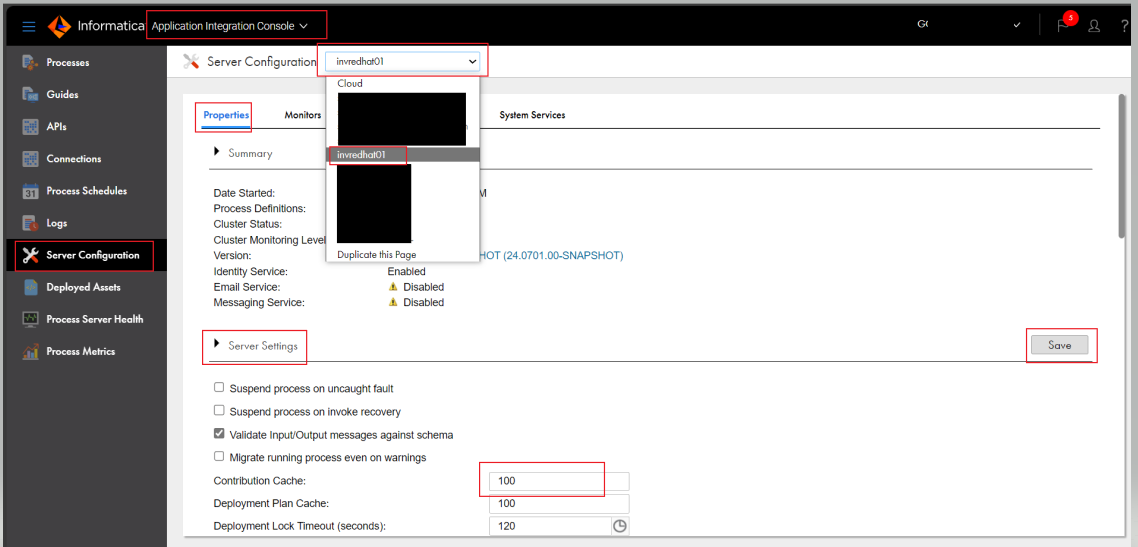Click the Identity Service 'Enabled' value
This screenshot has width=1138, height=547.
pyautogui.click(x=406, y=271)
